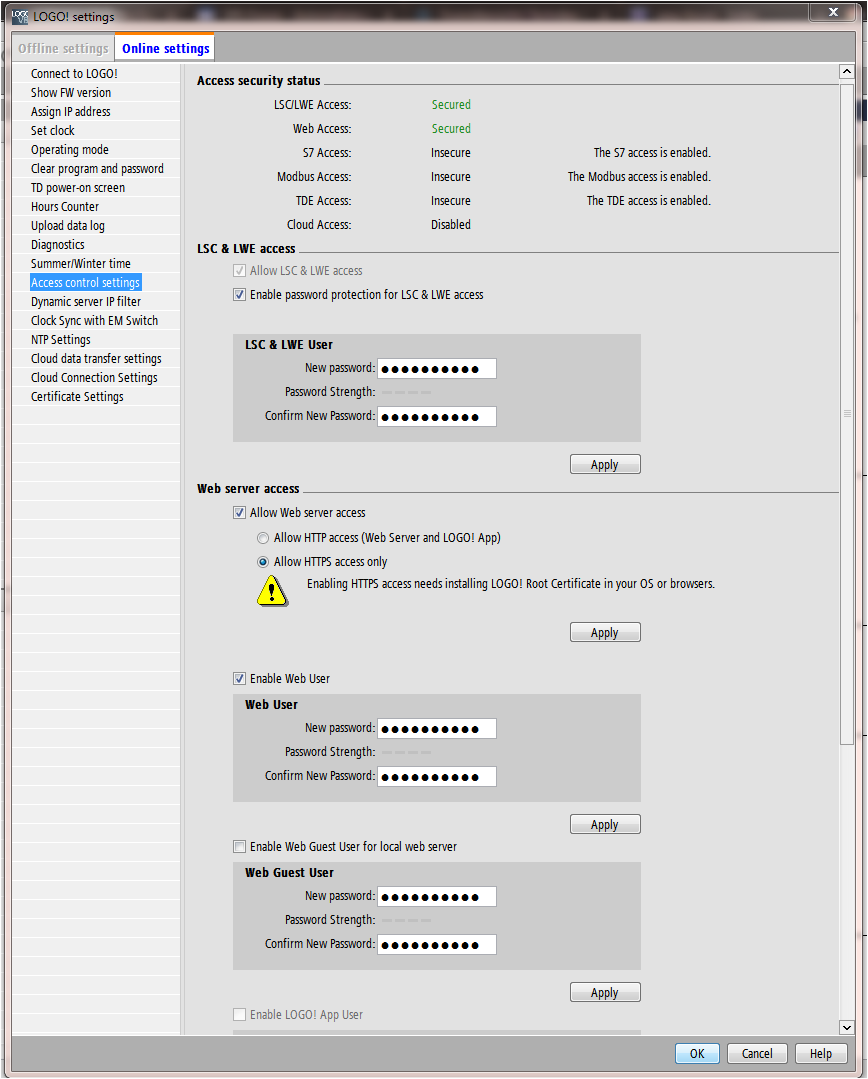Select Summer/Winter time entry
868x1079 pixels.
click(x=81, y=264)
